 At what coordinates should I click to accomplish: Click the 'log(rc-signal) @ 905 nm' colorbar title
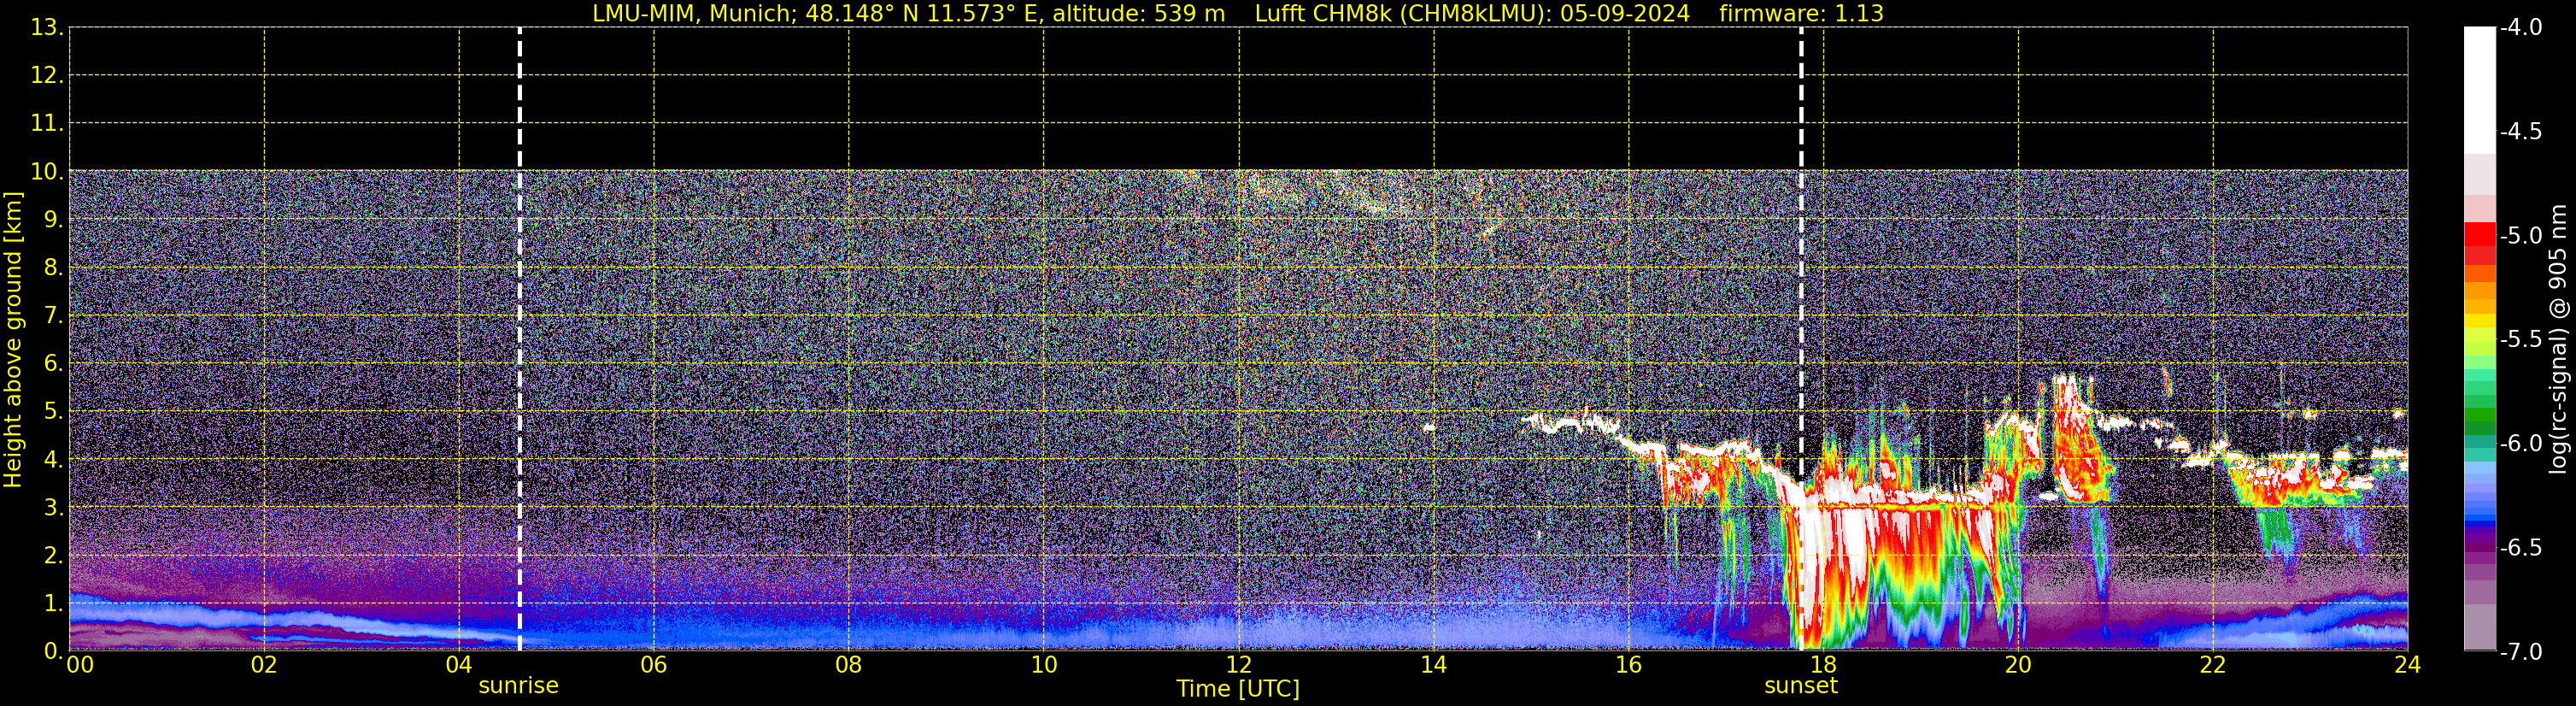[2558, 339]
